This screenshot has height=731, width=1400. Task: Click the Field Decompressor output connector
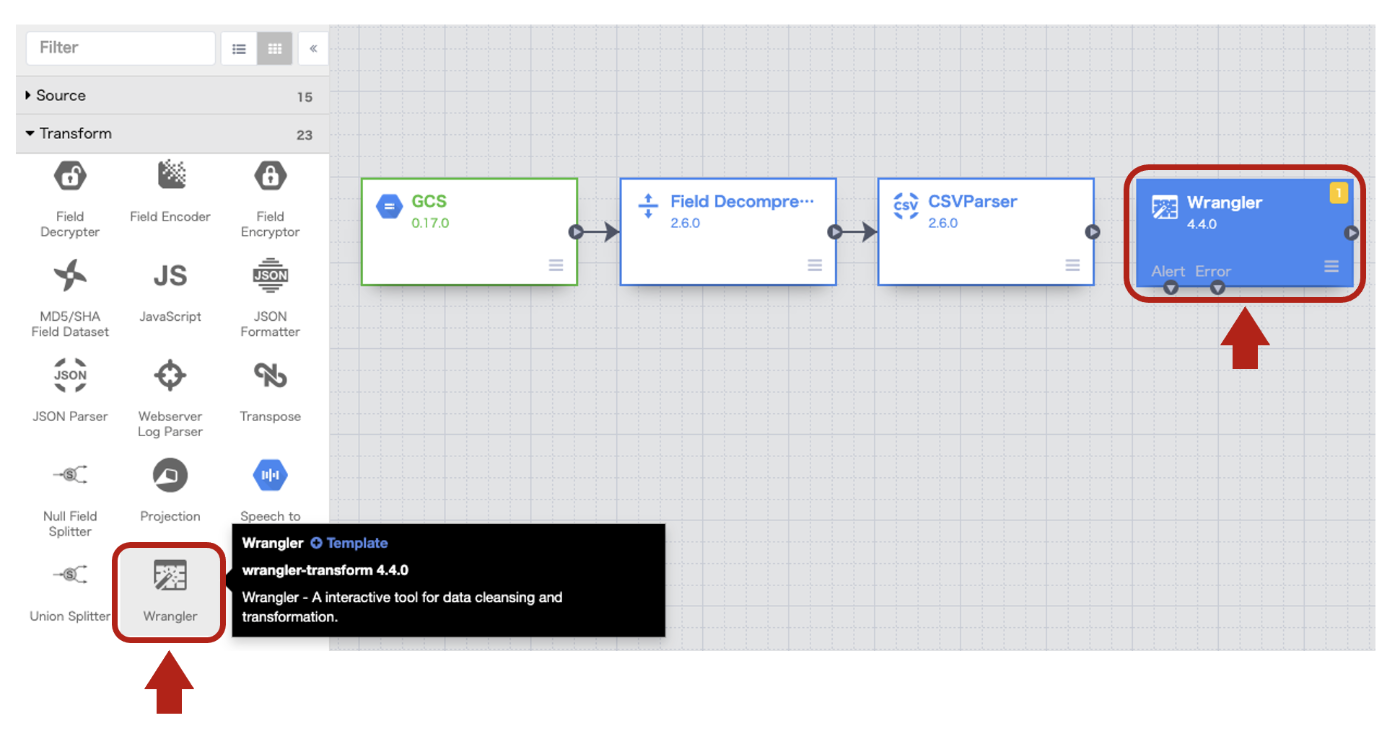coord(835,232)
